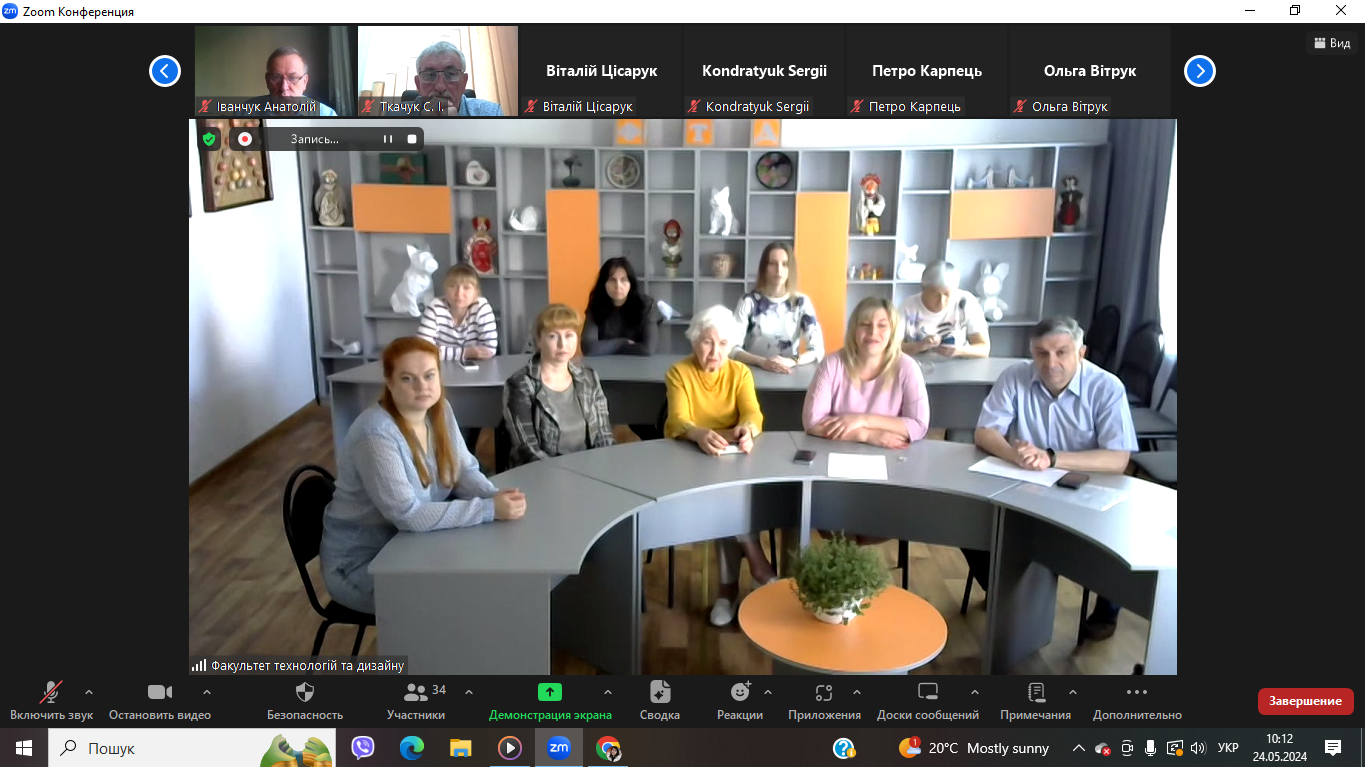Expand the screen share options arrow

click(608, 692)
